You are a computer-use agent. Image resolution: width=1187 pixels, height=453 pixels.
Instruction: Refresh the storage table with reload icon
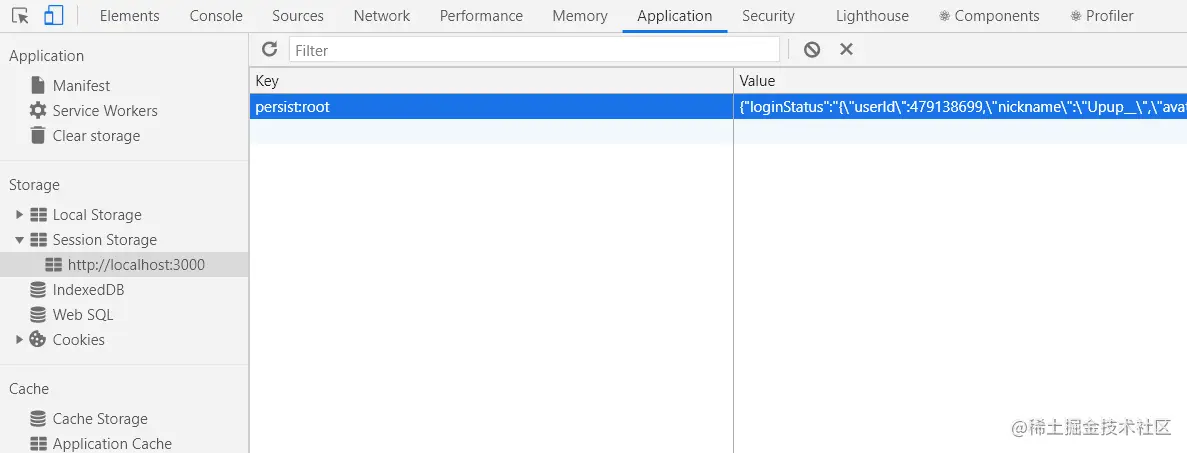click(269, 49)
